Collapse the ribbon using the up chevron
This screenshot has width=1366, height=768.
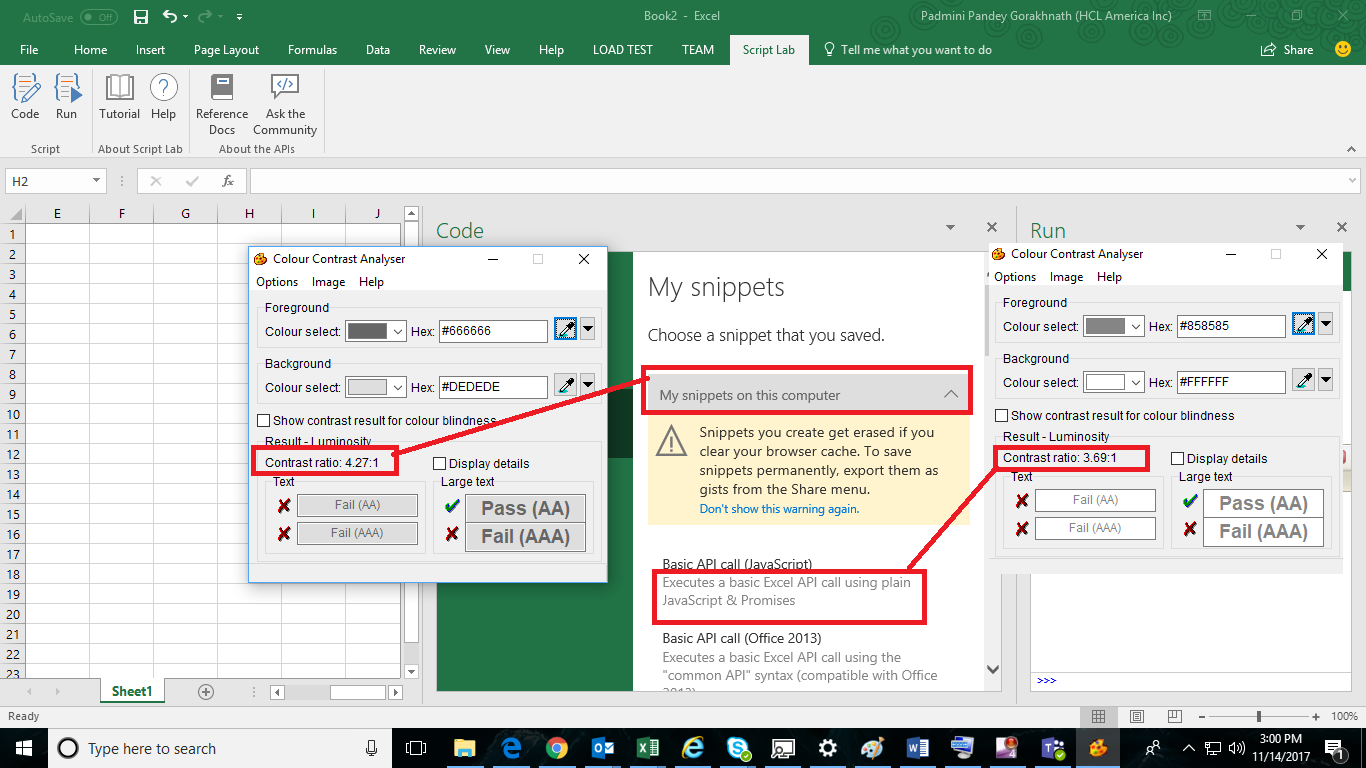1351,148
